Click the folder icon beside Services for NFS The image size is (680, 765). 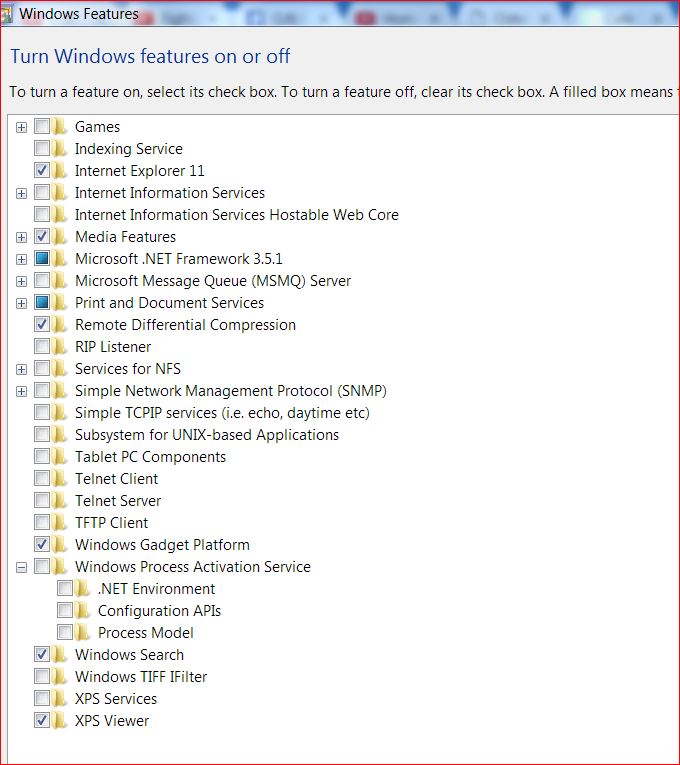pos(60,368)
